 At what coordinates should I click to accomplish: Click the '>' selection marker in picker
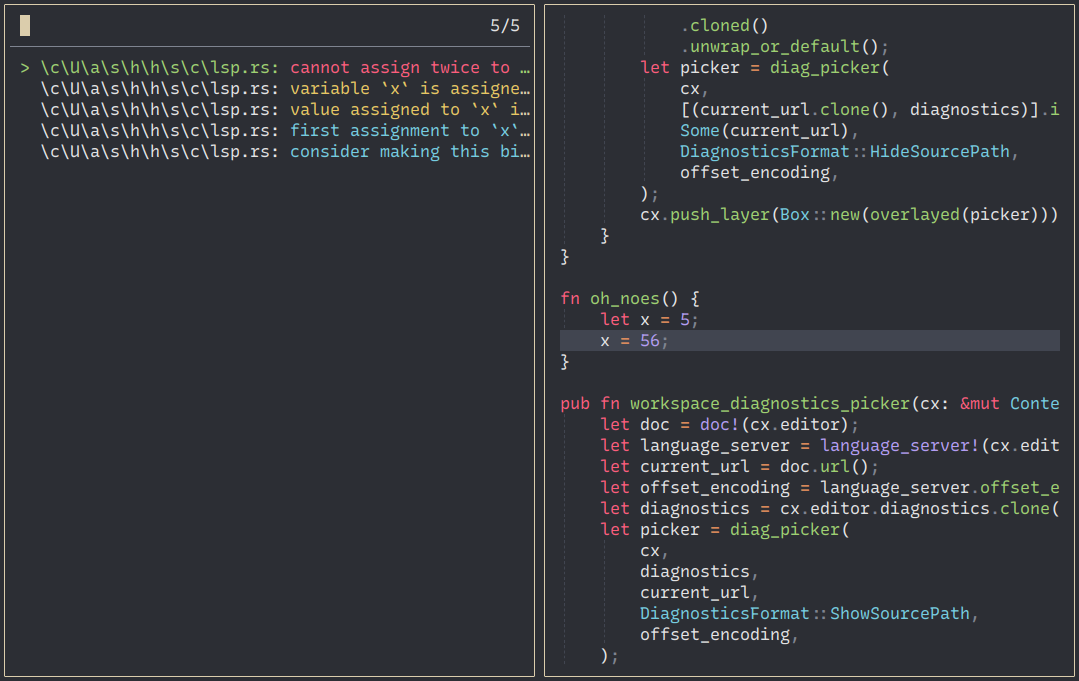click(25, 67)
